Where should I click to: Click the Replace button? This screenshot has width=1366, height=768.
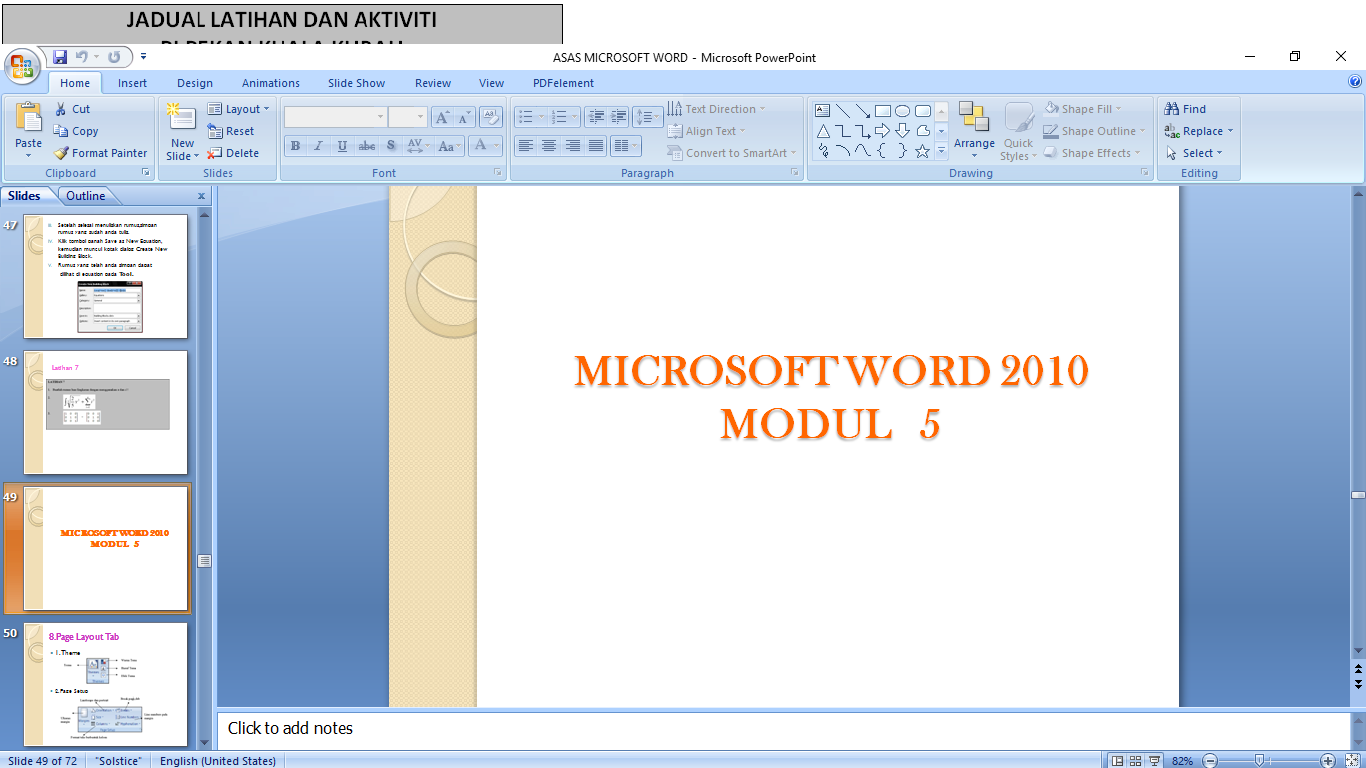tap(1199, 131)
